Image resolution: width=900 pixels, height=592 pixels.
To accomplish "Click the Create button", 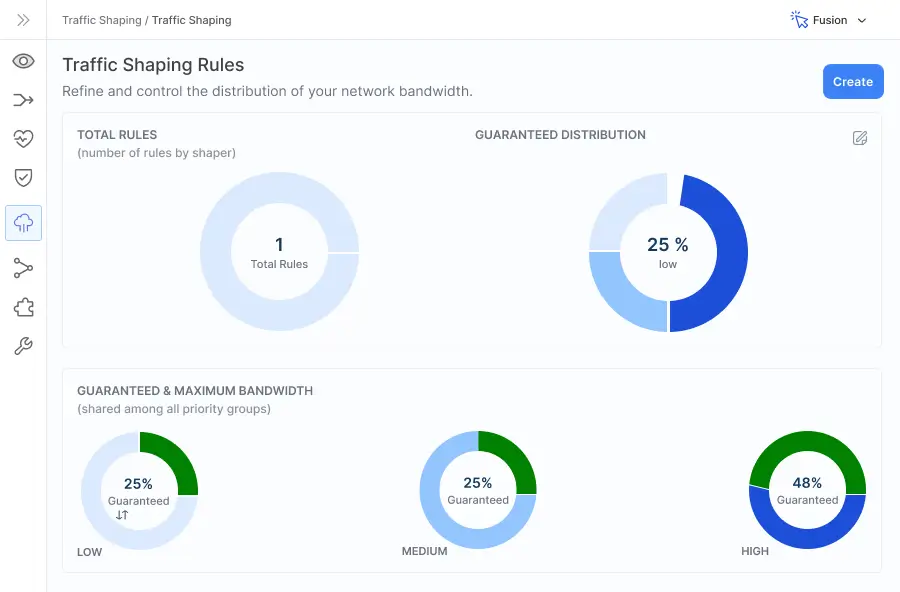I will pos(853,82).
